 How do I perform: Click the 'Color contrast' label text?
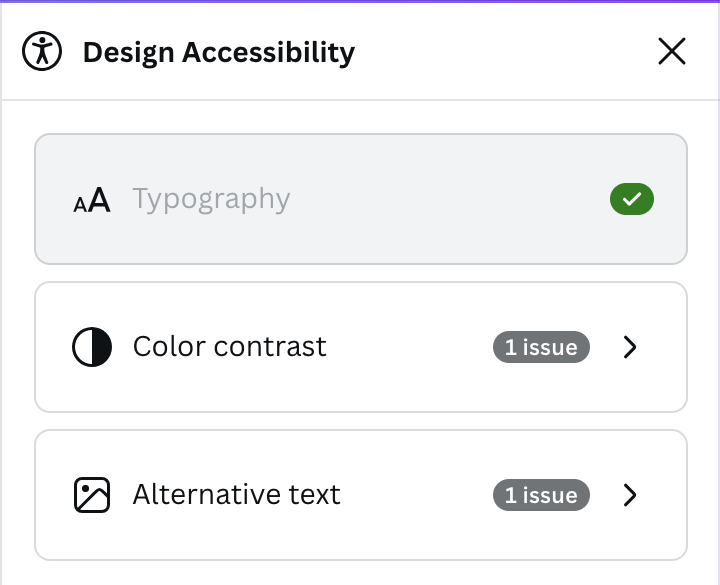(229, 347)
